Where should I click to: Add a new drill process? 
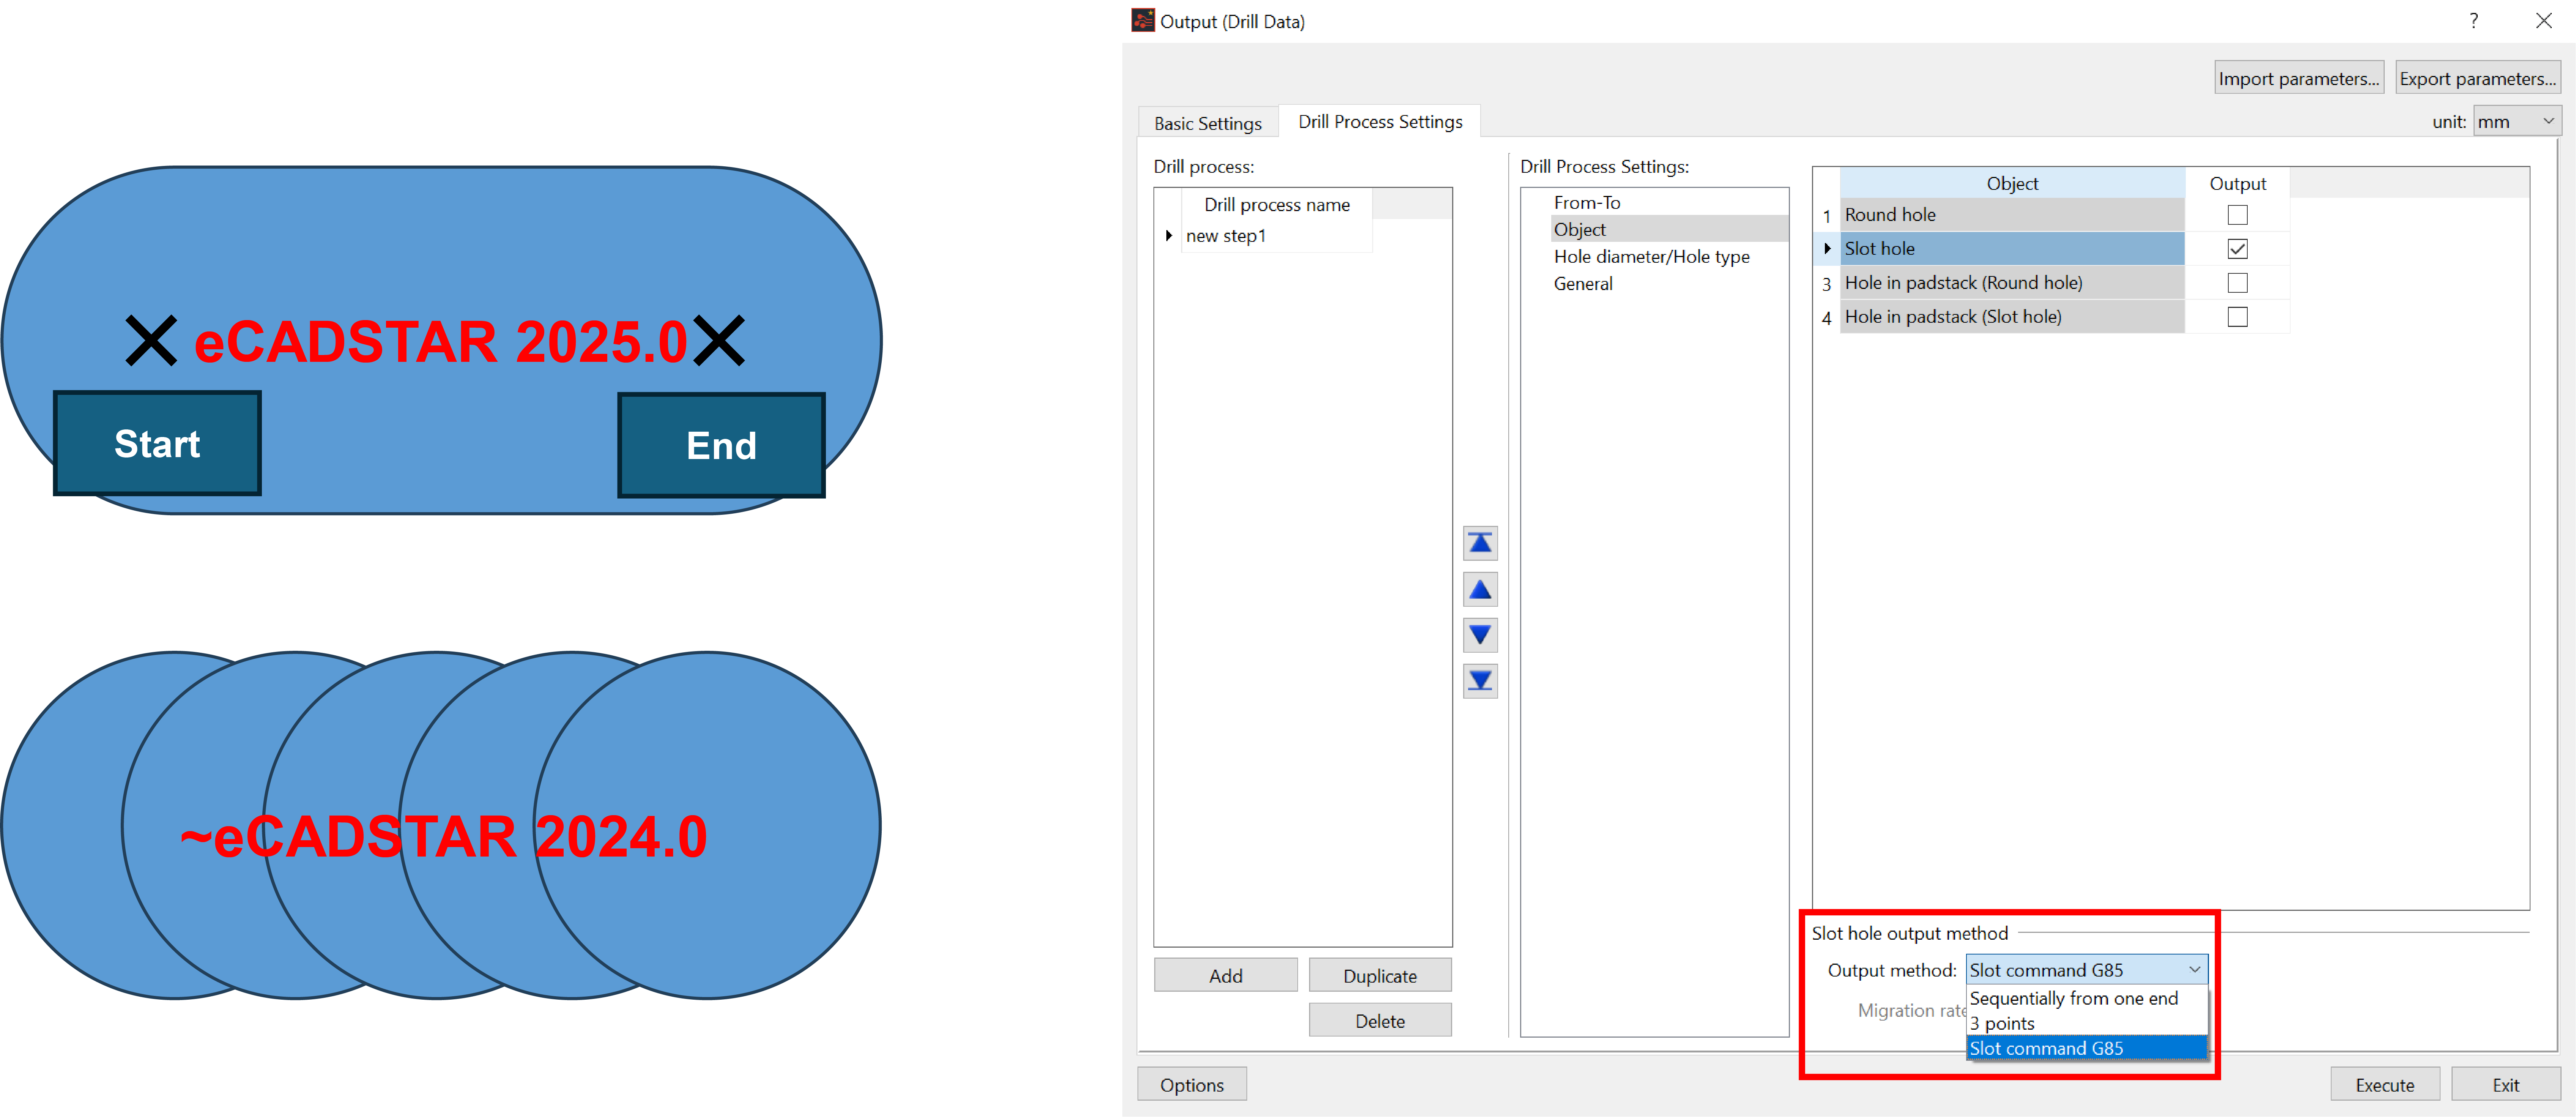coord(1225,975)
